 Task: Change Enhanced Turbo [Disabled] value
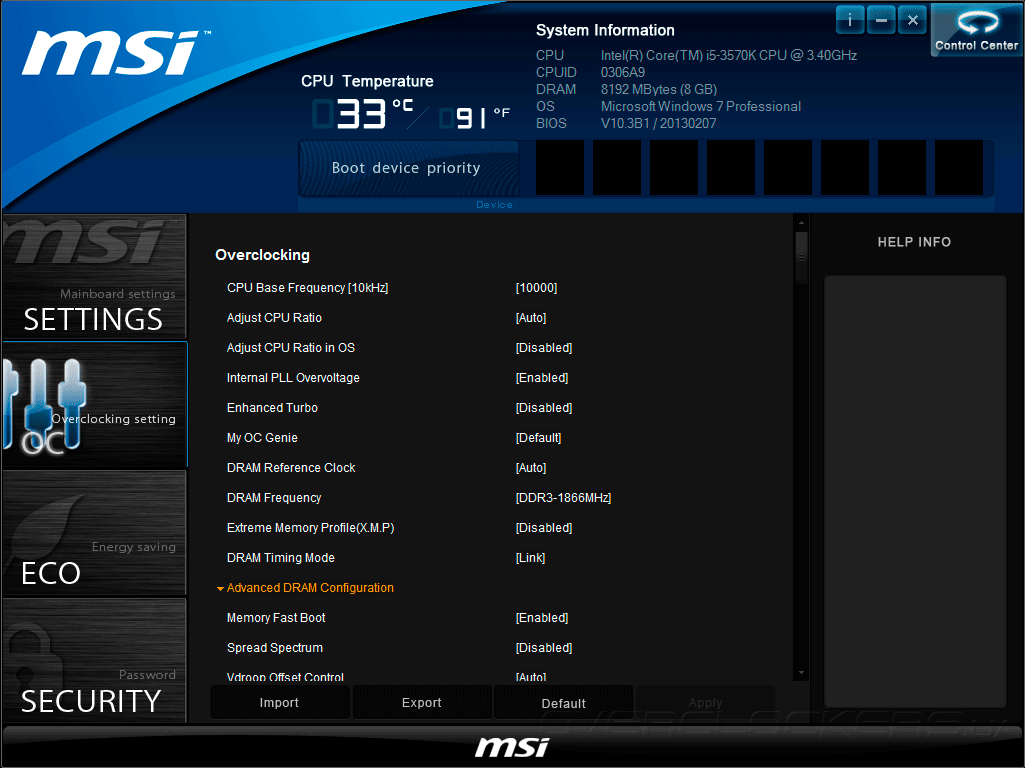click(544, 408)
